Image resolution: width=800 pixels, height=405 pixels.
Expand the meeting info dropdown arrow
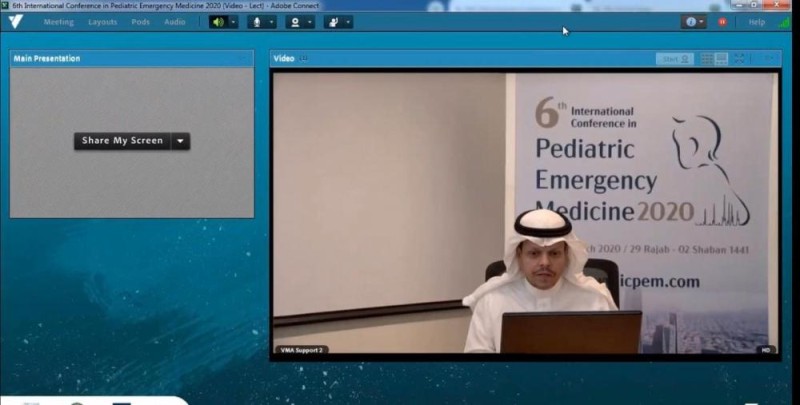[702, 22]
